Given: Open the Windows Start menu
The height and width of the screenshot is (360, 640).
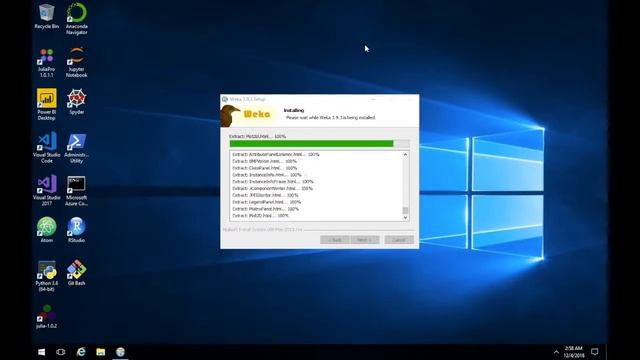Looking at the screenshot, I should (x=41, y=352).
